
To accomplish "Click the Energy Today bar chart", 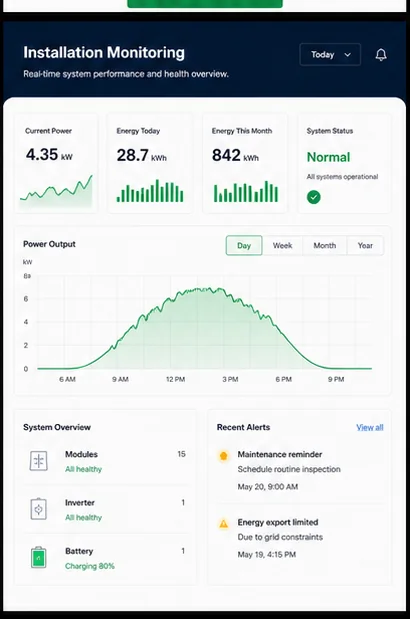I will pos(150,191).
